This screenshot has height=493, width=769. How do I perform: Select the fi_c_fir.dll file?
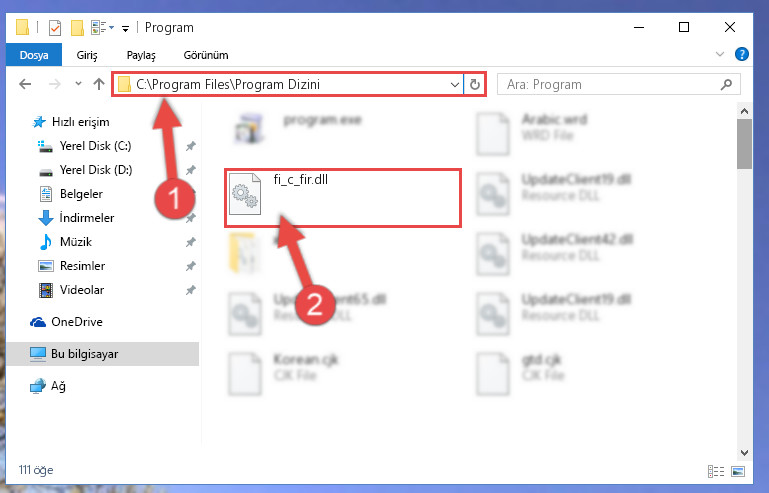(x=343, y=198)
